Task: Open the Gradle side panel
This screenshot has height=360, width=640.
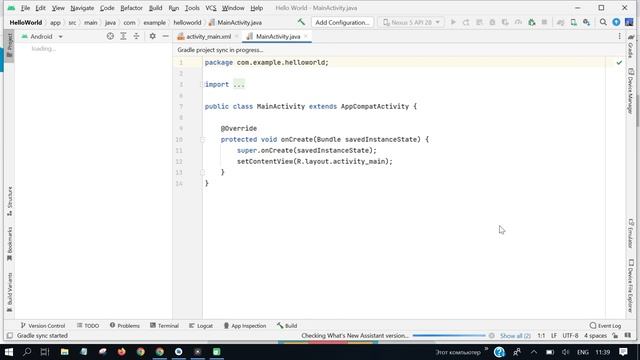Action: coord(631,46)
